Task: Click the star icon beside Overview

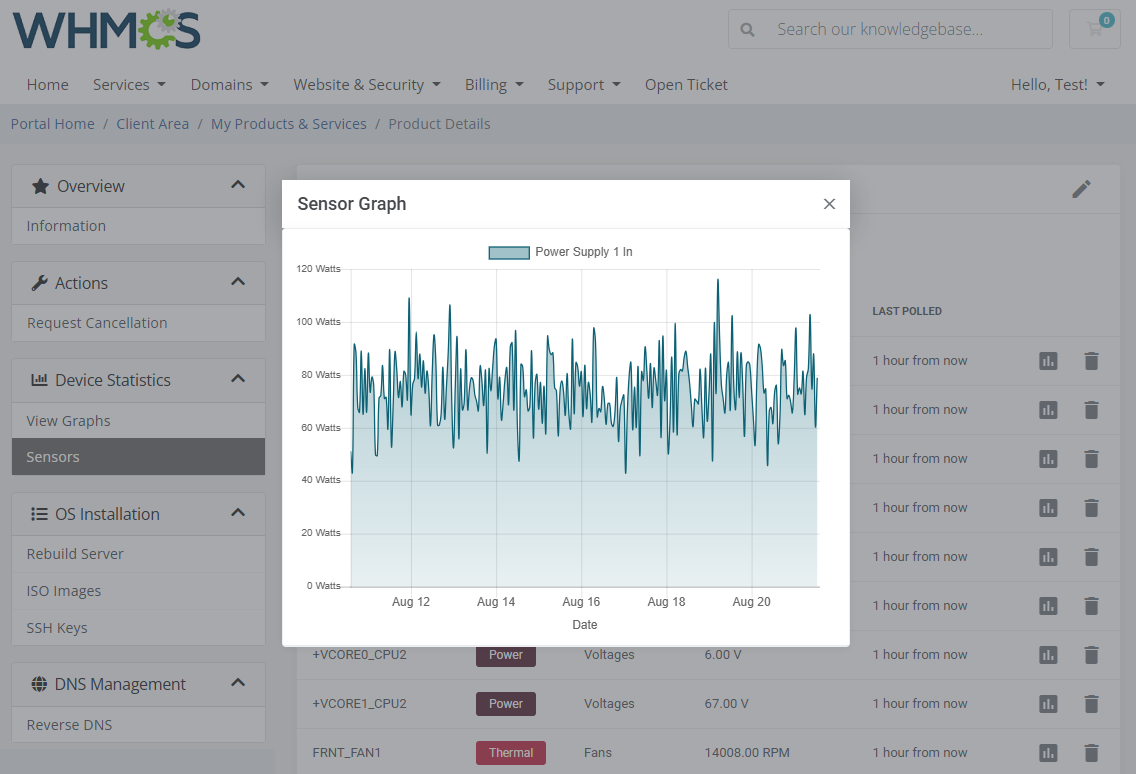Action: point(40,185)
